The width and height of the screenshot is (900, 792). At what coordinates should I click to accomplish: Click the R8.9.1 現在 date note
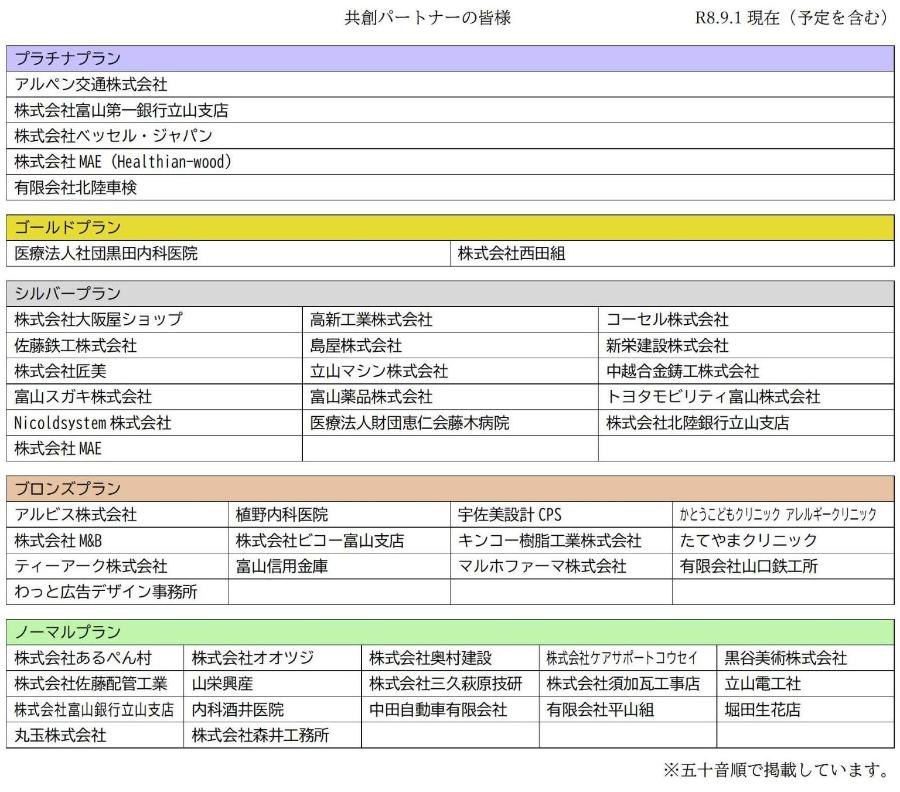(792, 18)
